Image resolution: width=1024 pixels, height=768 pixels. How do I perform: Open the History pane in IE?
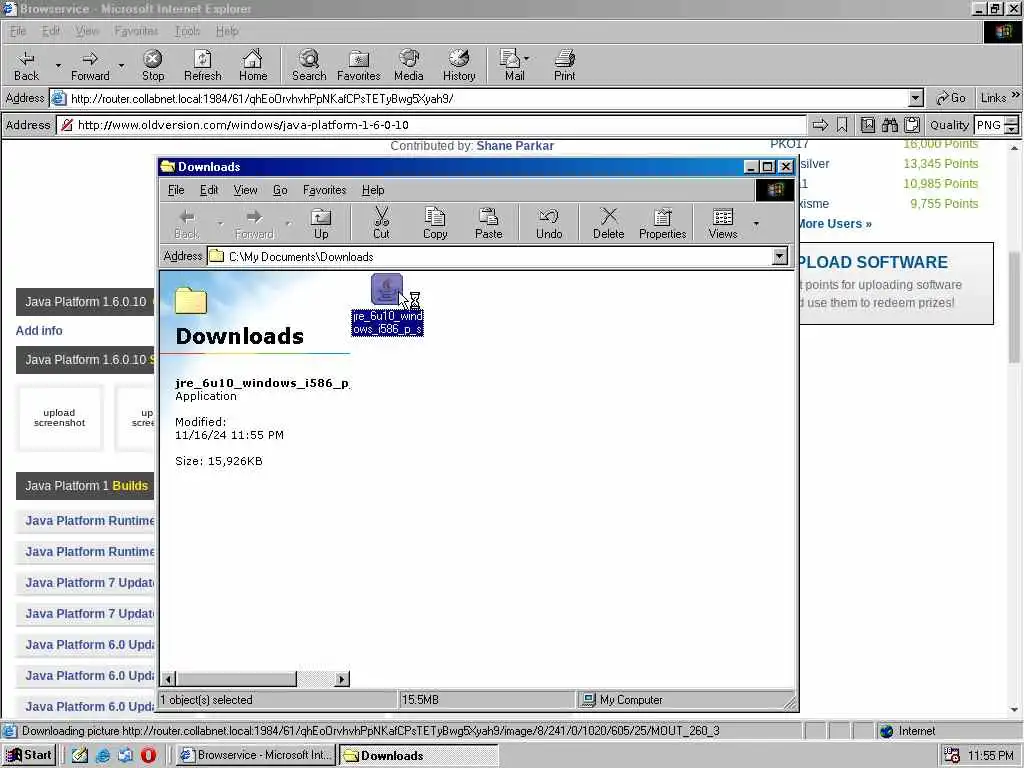click(459, 65)
